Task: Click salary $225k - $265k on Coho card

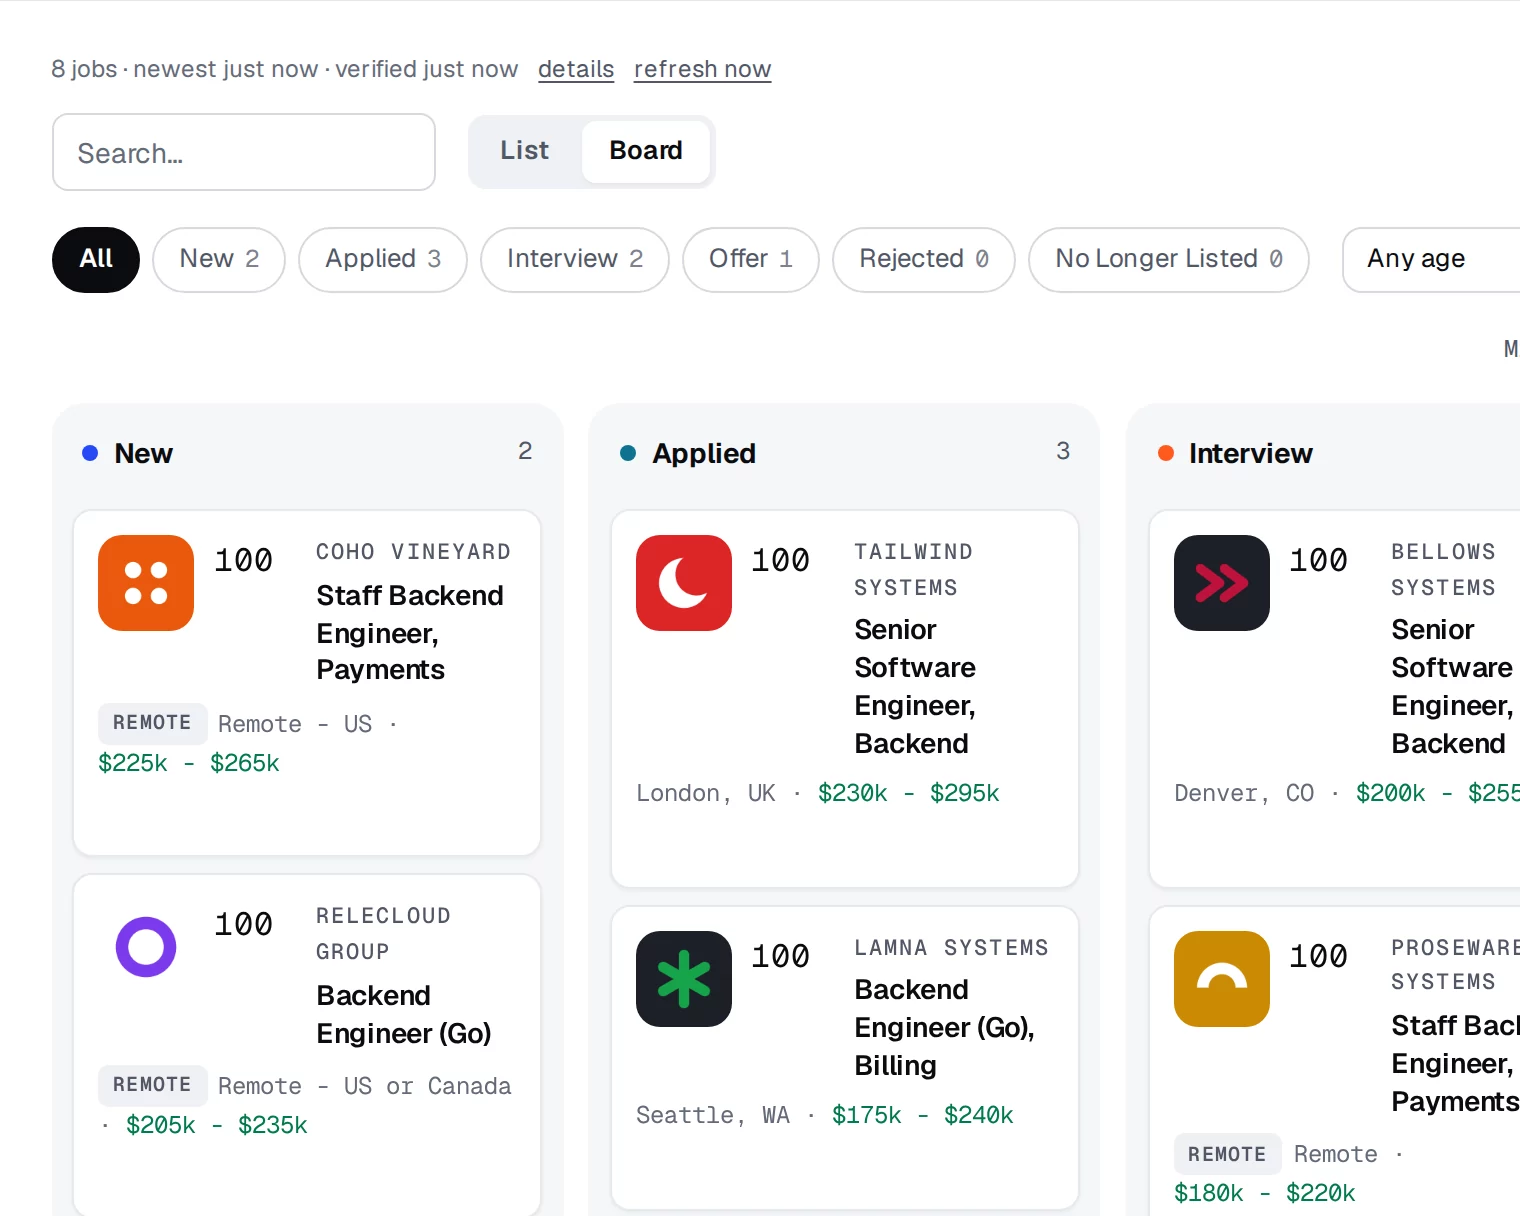Action: click(x=189, y=764)
